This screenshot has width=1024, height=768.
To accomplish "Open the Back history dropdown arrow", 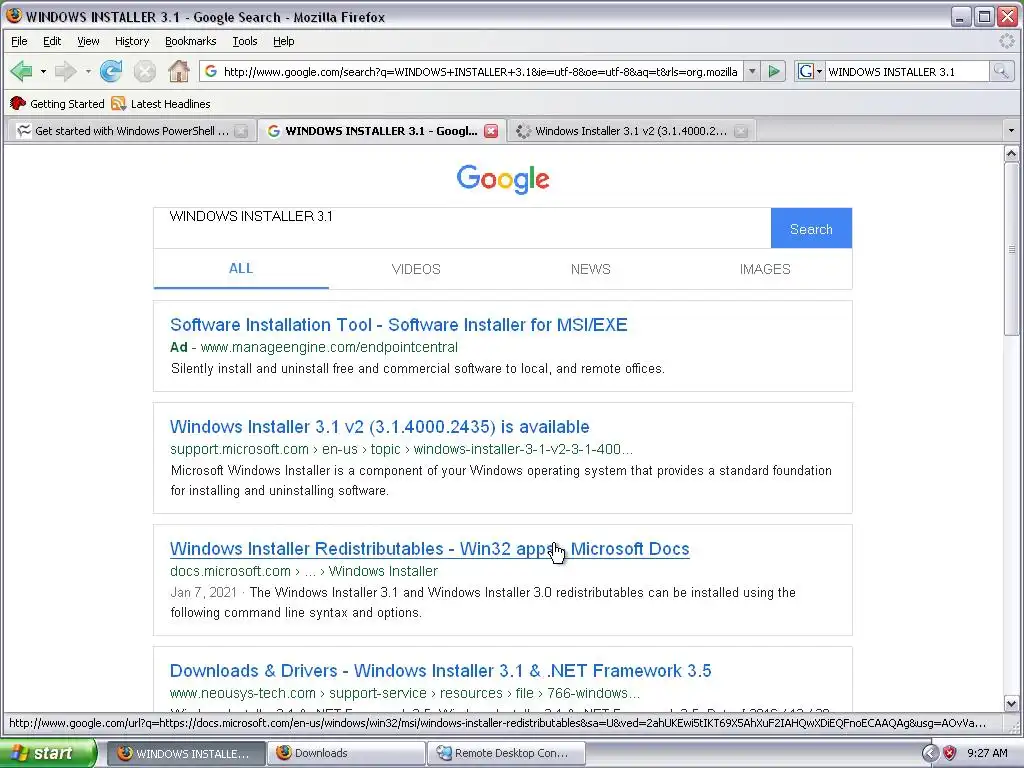I will click(43, 71).
